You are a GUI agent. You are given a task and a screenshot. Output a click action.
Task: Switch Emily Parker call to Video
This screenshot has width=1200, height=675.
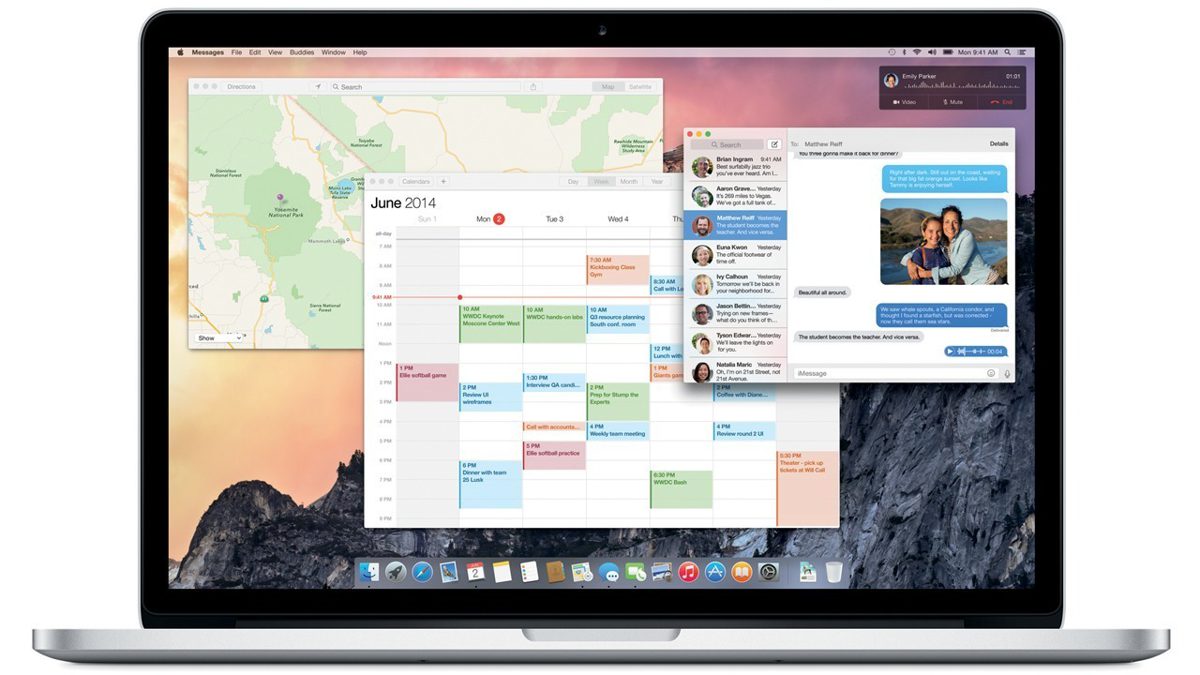[x=903, y=102]
